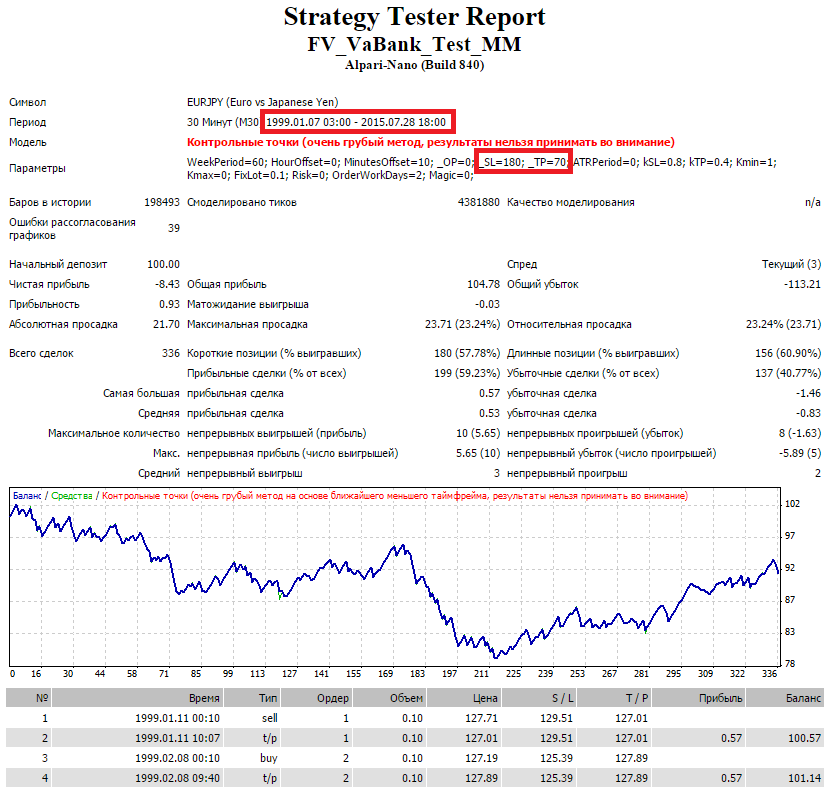Click the red Контрольные точки model warning text
The image size is (837, 793).
[431, 142]
